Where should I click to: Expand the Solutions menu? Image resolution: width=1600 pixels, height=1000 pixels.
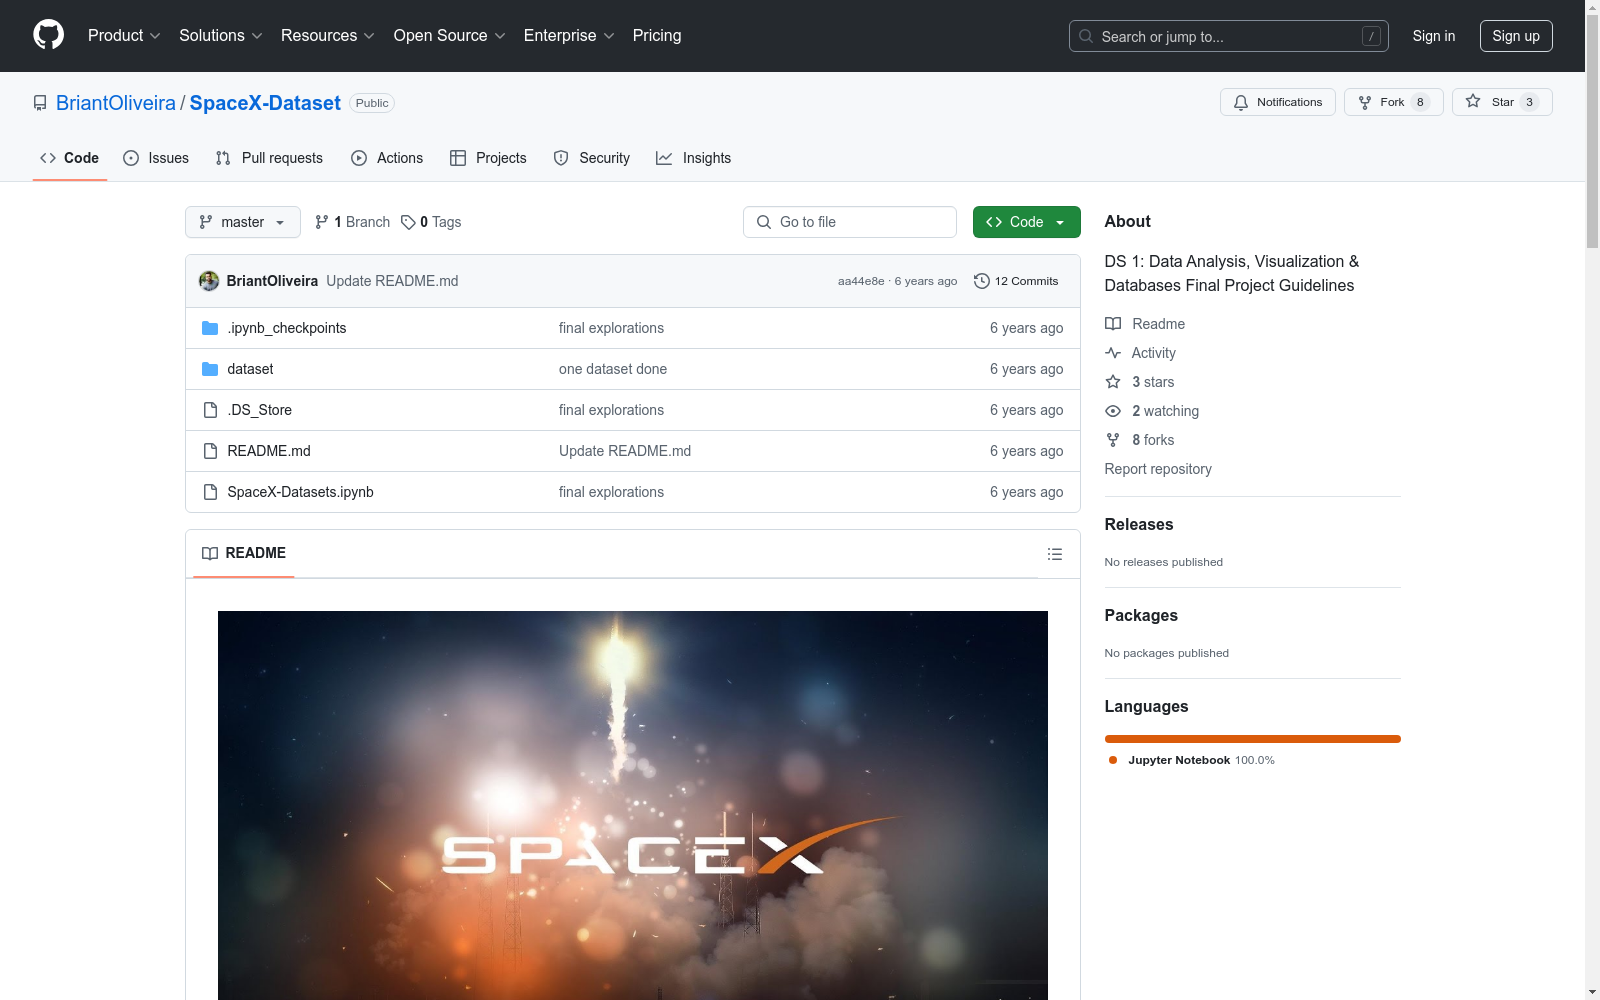point(221,36)
